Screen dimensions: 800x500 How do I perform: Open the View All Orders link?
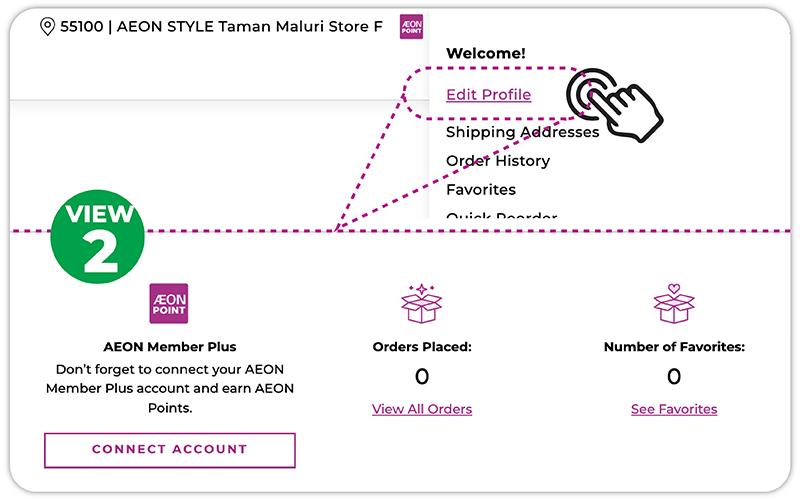[x=422, y=409]
